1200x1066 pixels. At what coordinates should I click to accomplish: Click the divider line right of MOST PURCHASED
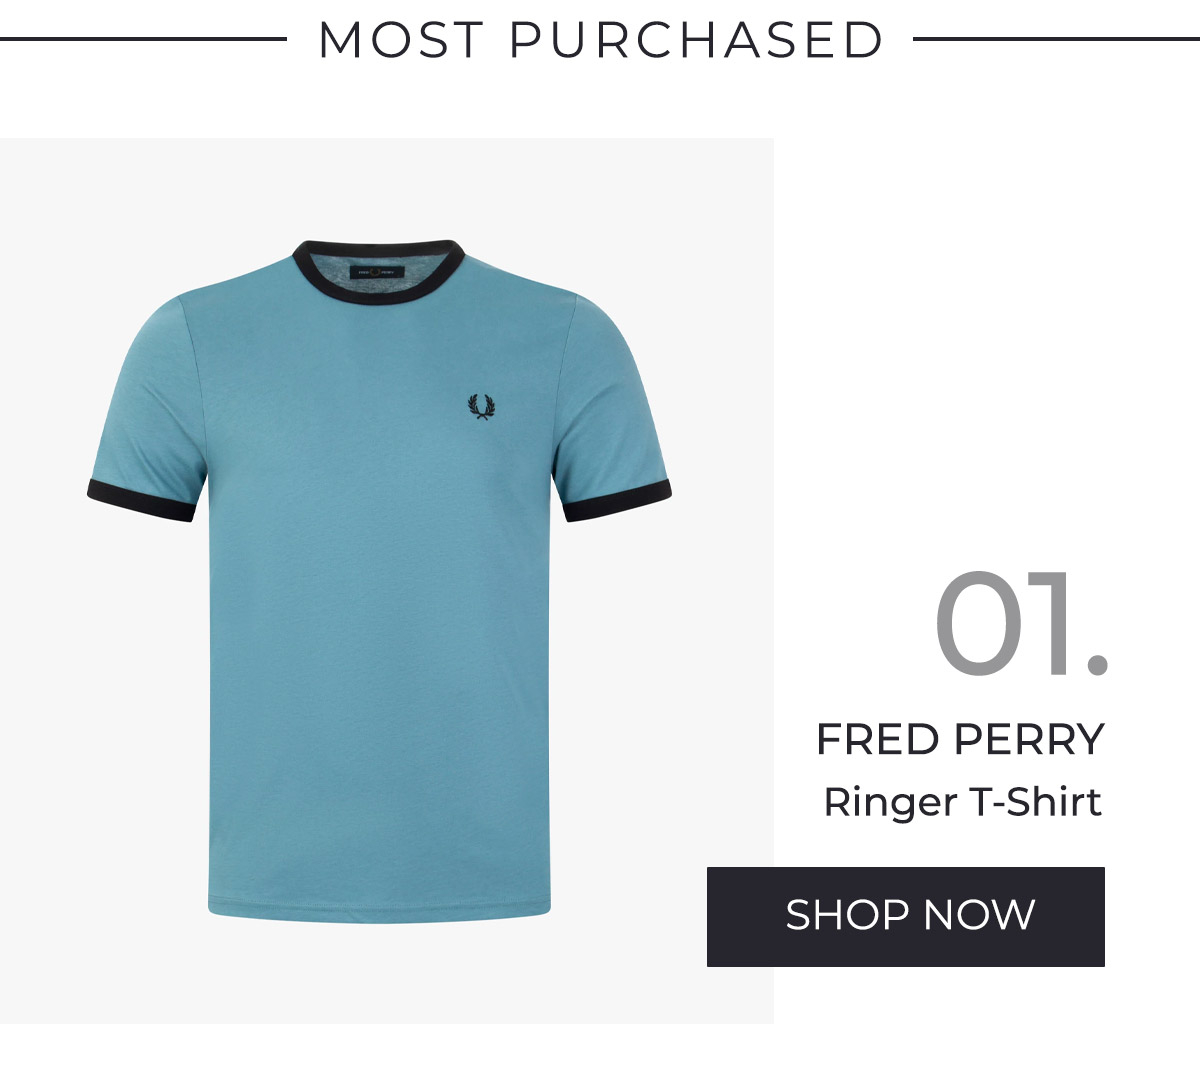click(1056, 40)
